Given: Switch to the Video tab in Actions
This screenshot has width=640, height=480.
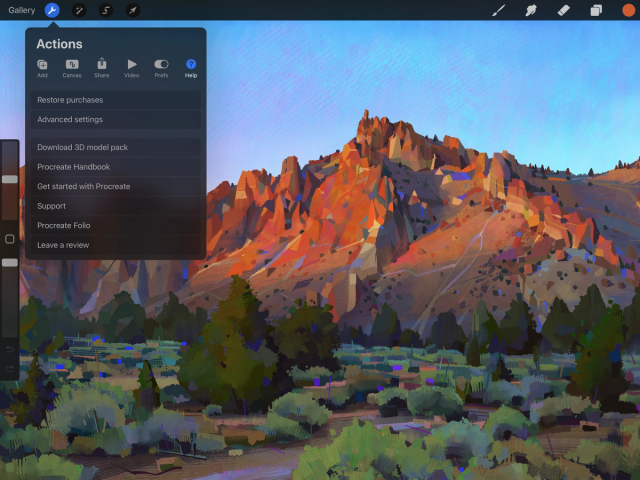Looking at the screenshot, I should click(x=131, y=68).
